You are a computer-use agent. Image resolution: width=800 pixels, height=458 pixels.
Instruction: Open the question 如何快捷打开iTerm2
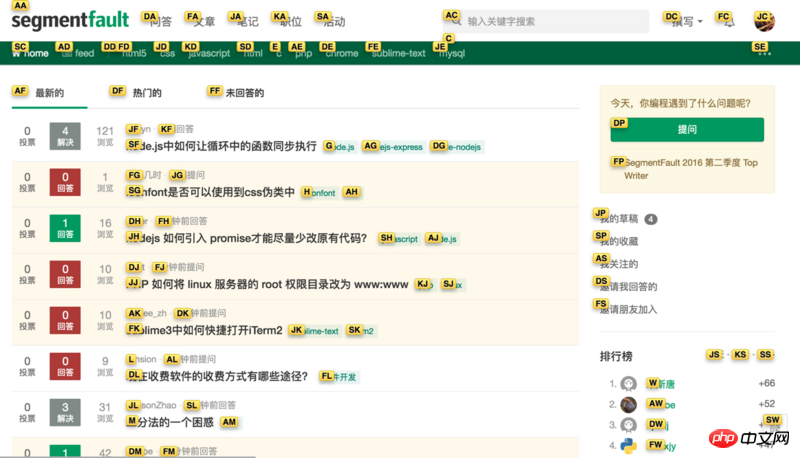tap(204, 330)
